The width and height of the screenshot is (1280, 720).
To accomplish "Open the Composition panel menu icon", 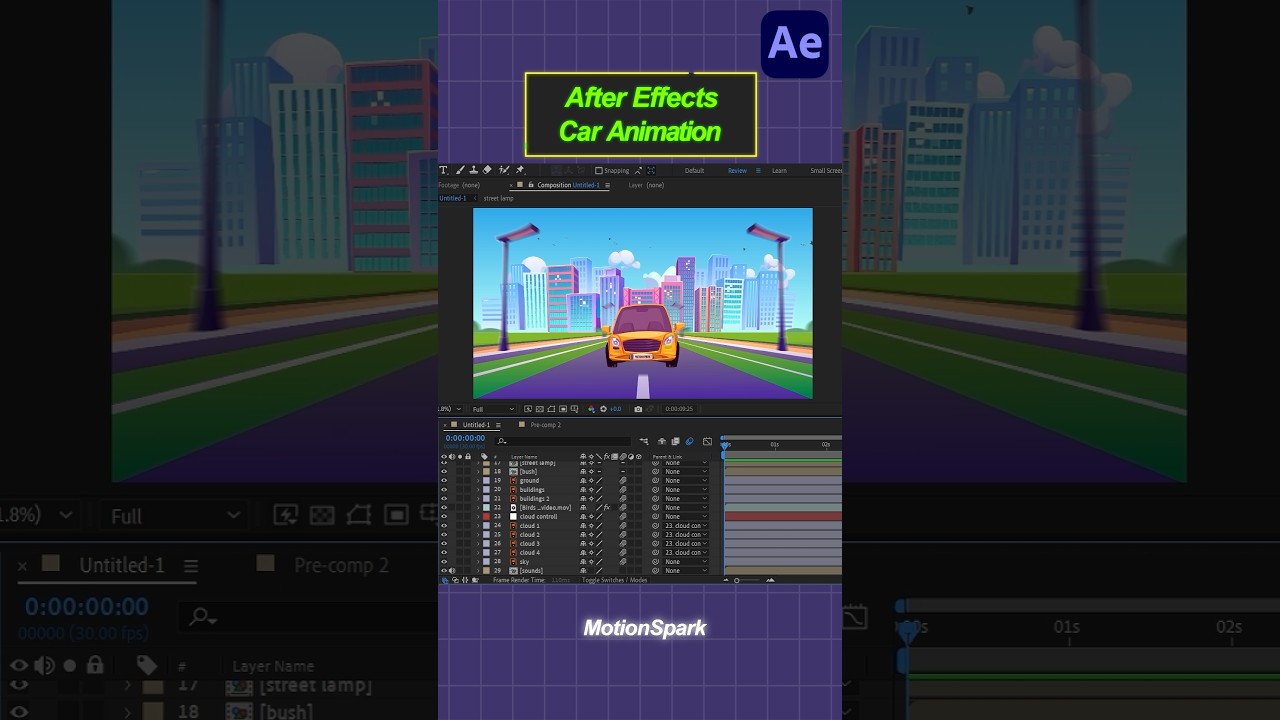I will 607,185.
